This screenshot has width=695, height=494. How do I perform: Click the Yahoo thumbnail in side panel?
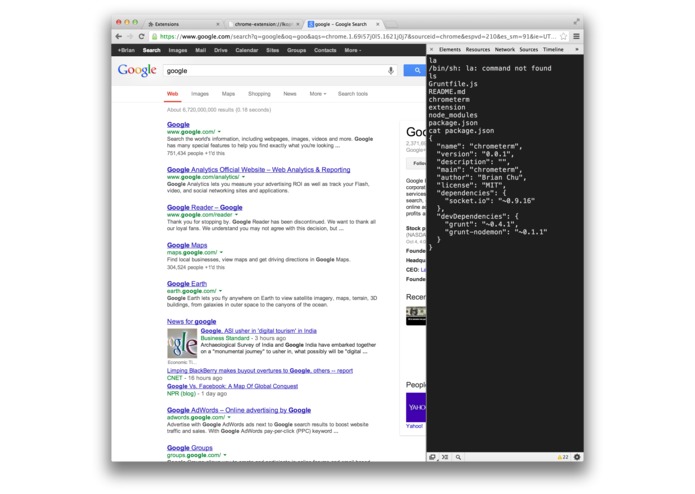(x=416, y=407)
